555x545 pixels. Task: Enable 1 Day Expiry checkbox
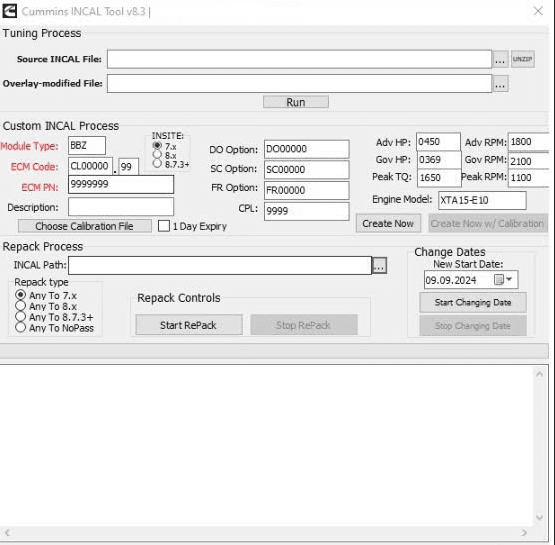pyautogui.click(x=164, y=226)
